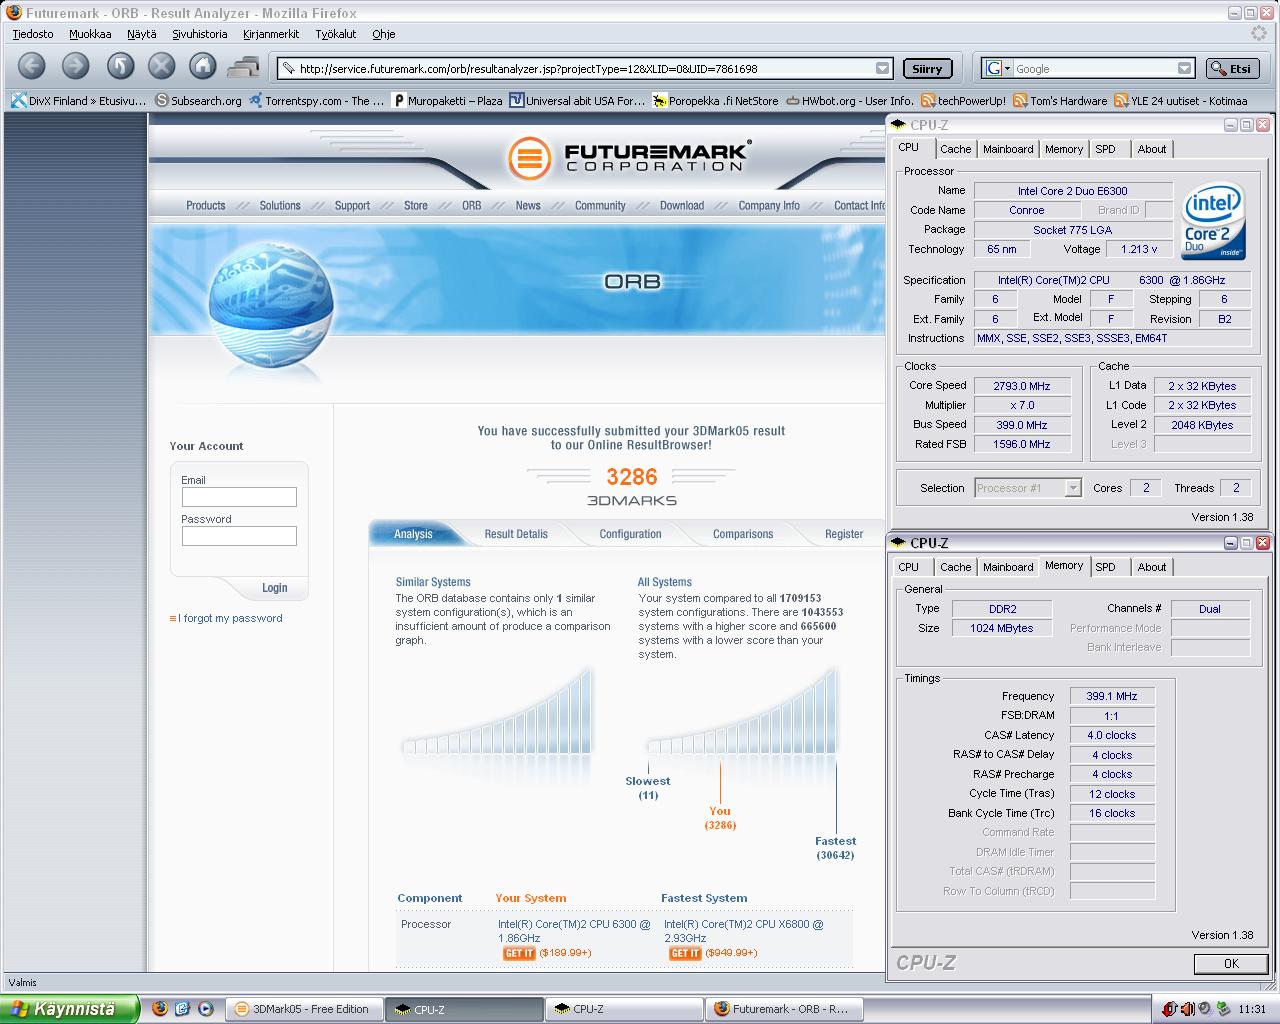Click GET IT badge for CPU X6800

[x=684, y=954]
